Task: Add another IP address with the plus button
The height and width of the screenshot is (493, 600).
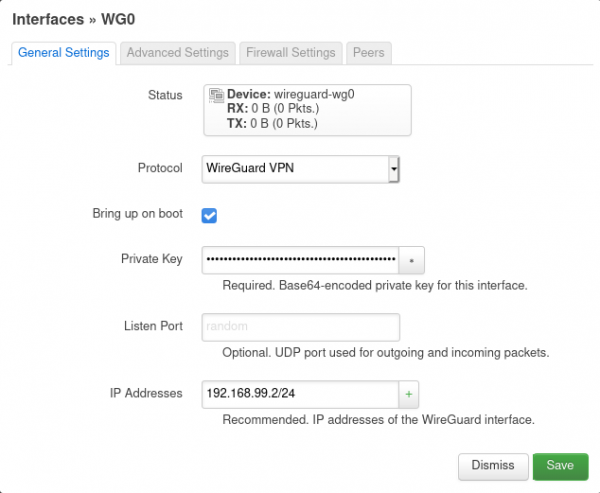Action: 408,393
